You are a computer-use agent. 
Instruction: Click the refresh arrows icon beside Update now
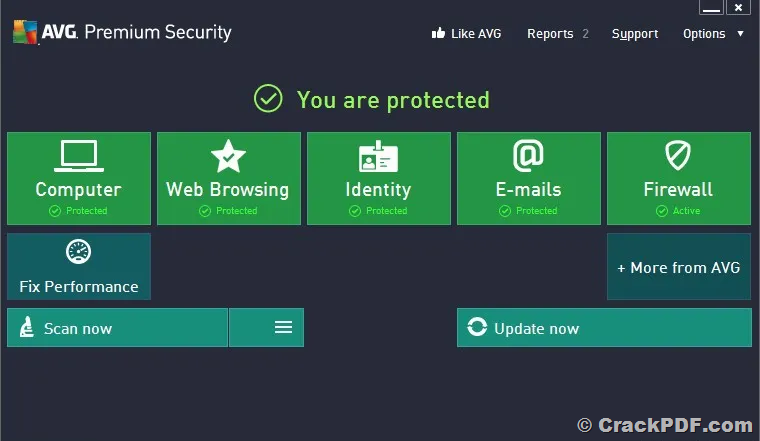(477, 327)
